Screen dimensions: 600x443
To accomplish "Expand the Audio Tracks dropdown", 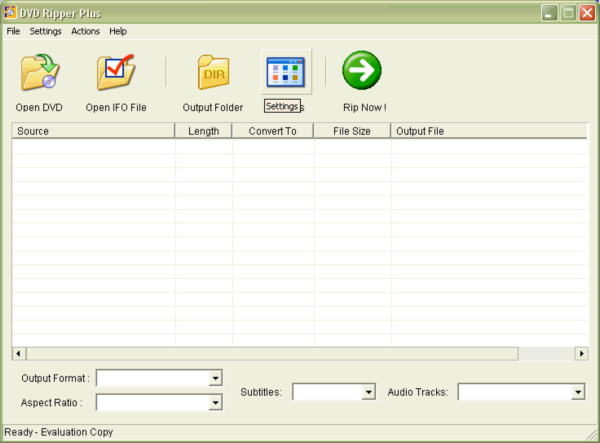I will click(578, 392).
